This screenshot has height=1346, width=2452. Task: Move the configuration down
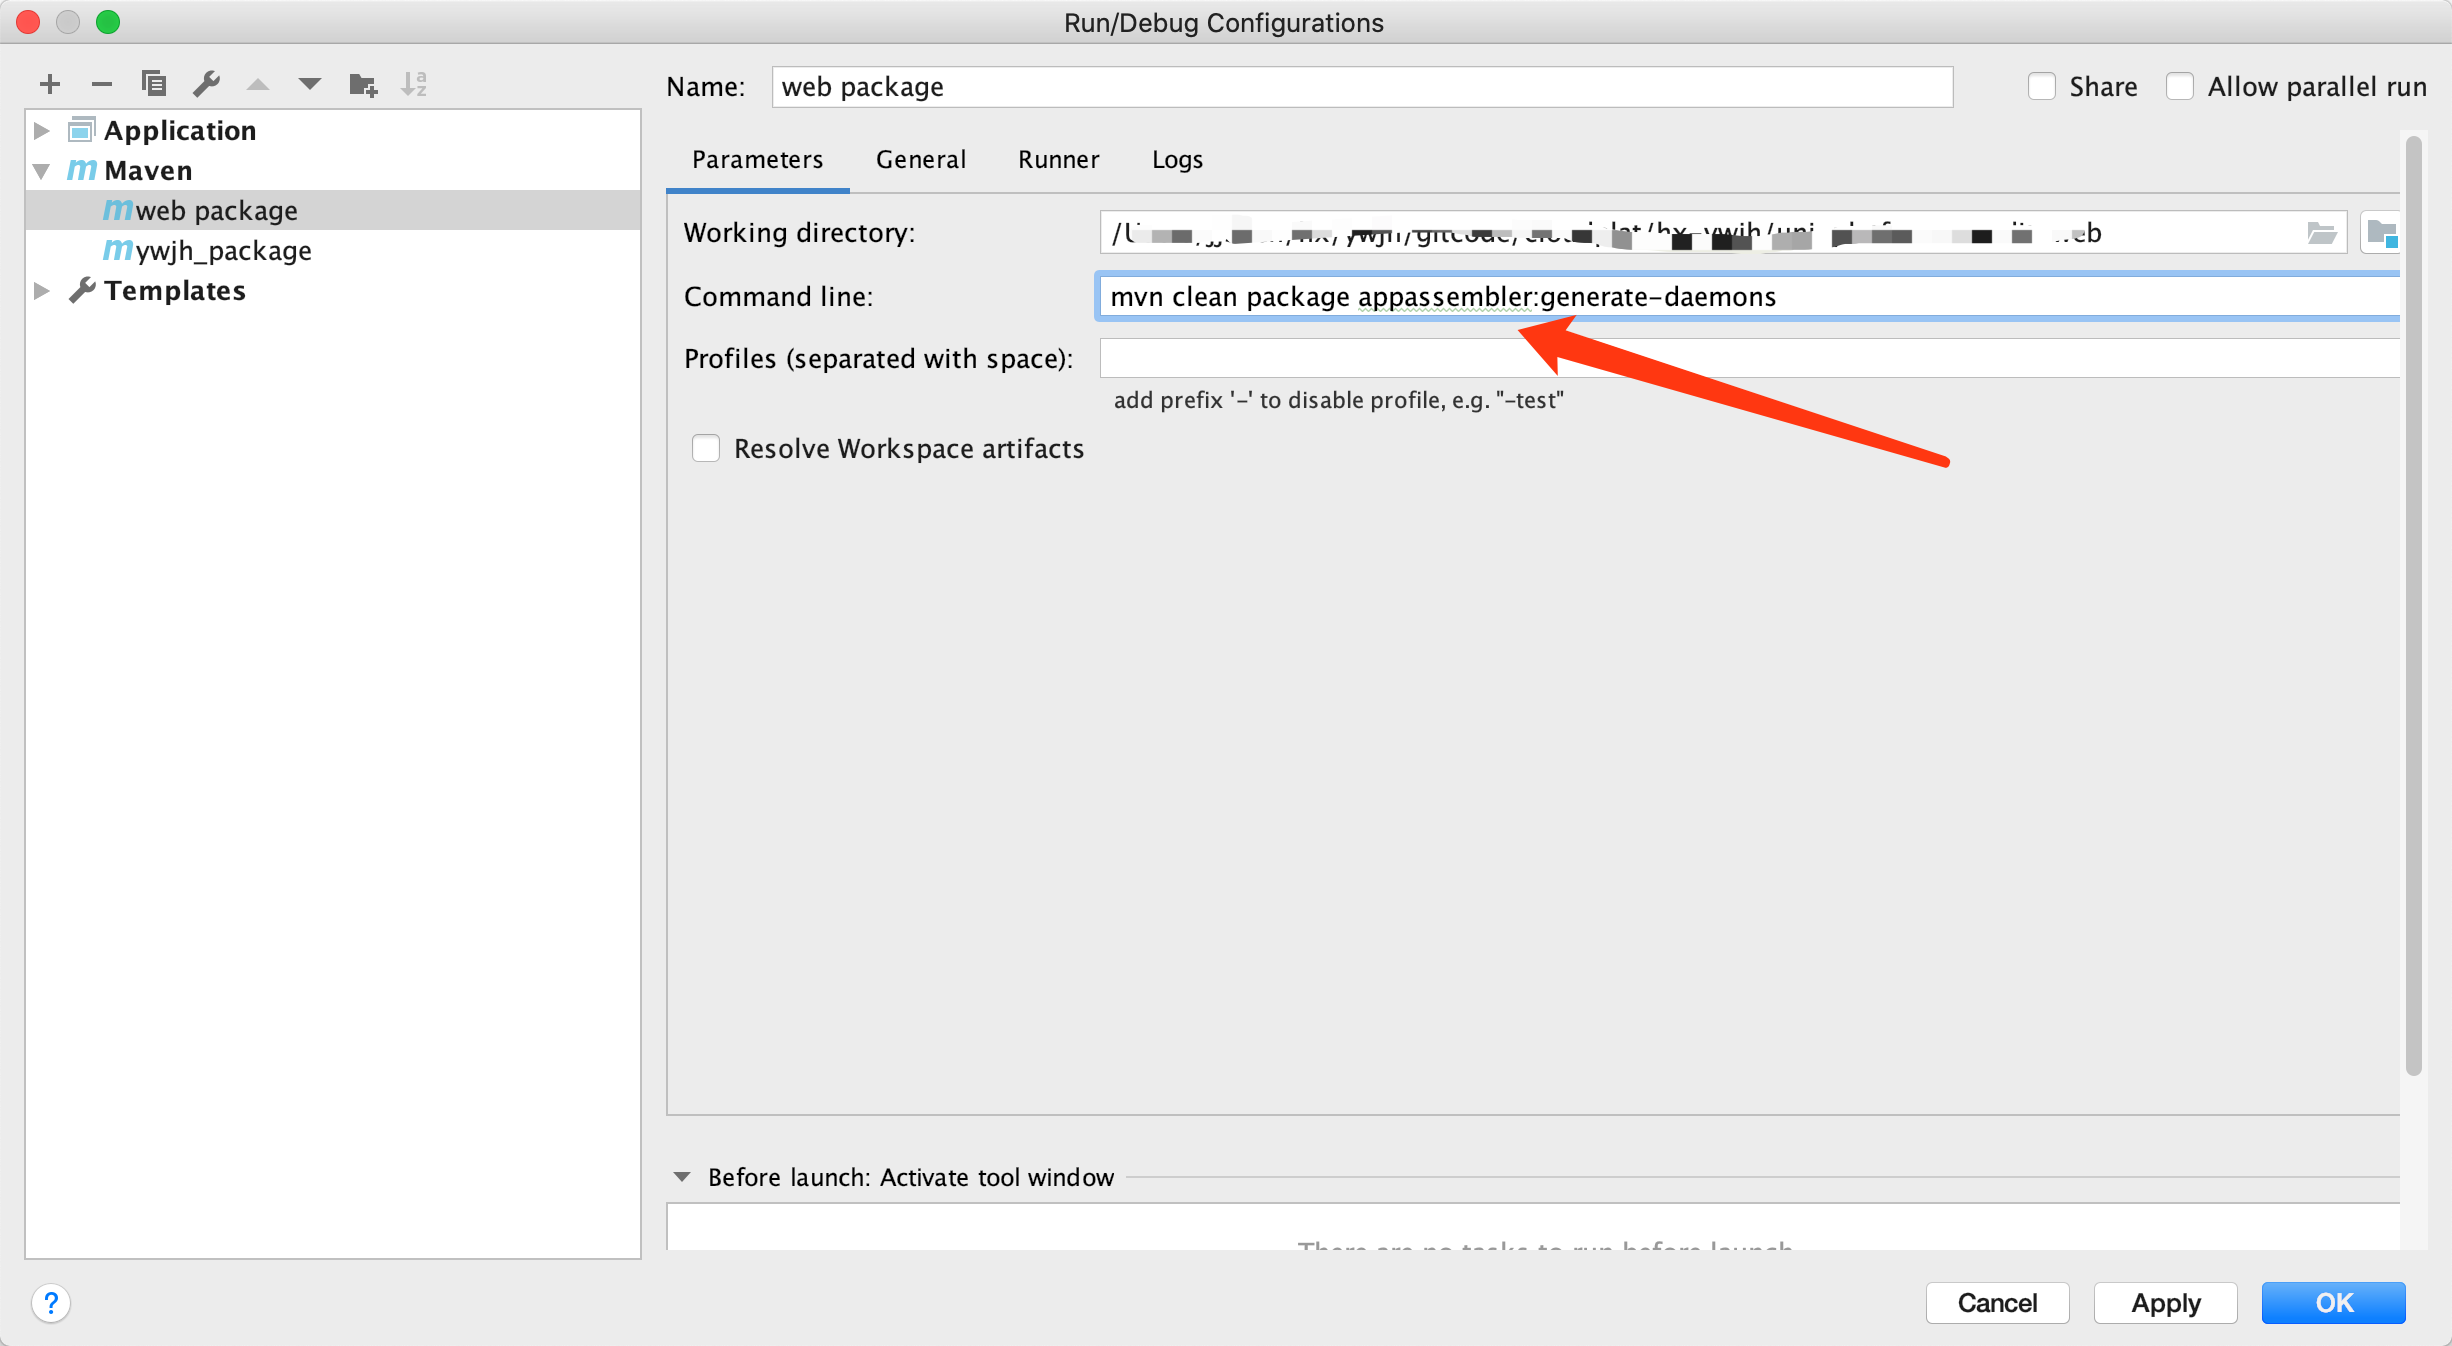pyautogui.click(x=310, y=84)
